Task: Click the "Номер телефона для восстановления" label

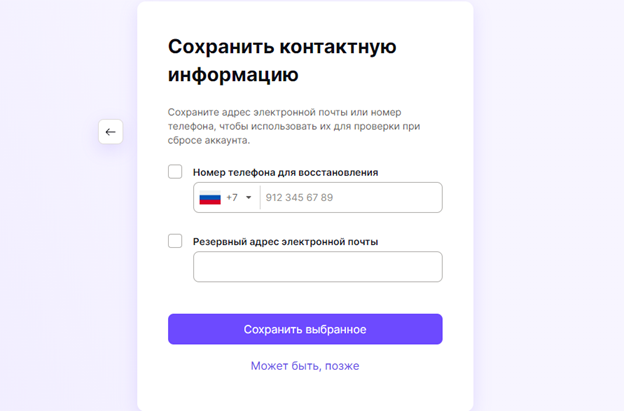Action: click(285, 173)
